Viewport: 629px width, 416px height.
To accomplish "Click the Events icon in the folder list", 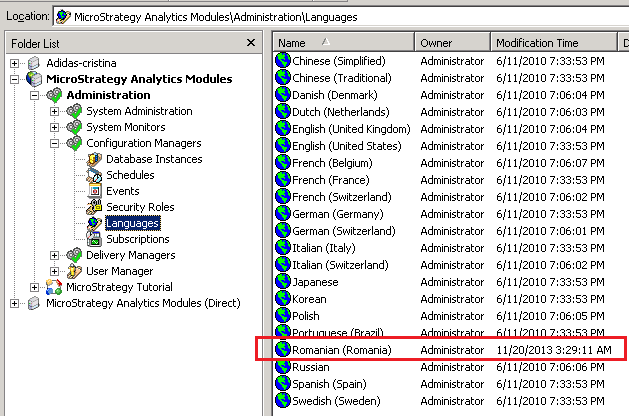I will (x=95, y=191).
